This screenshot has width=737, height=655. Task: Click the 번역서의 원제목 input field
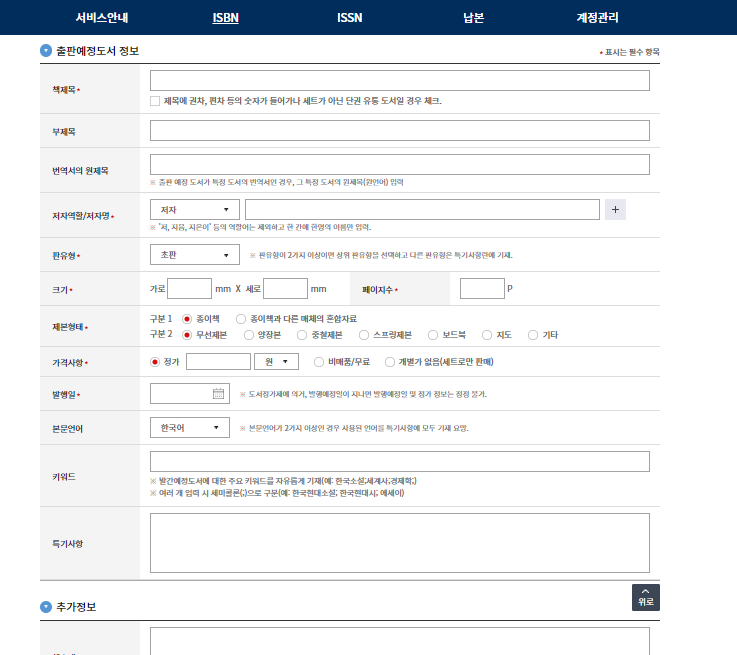point(400,164)
